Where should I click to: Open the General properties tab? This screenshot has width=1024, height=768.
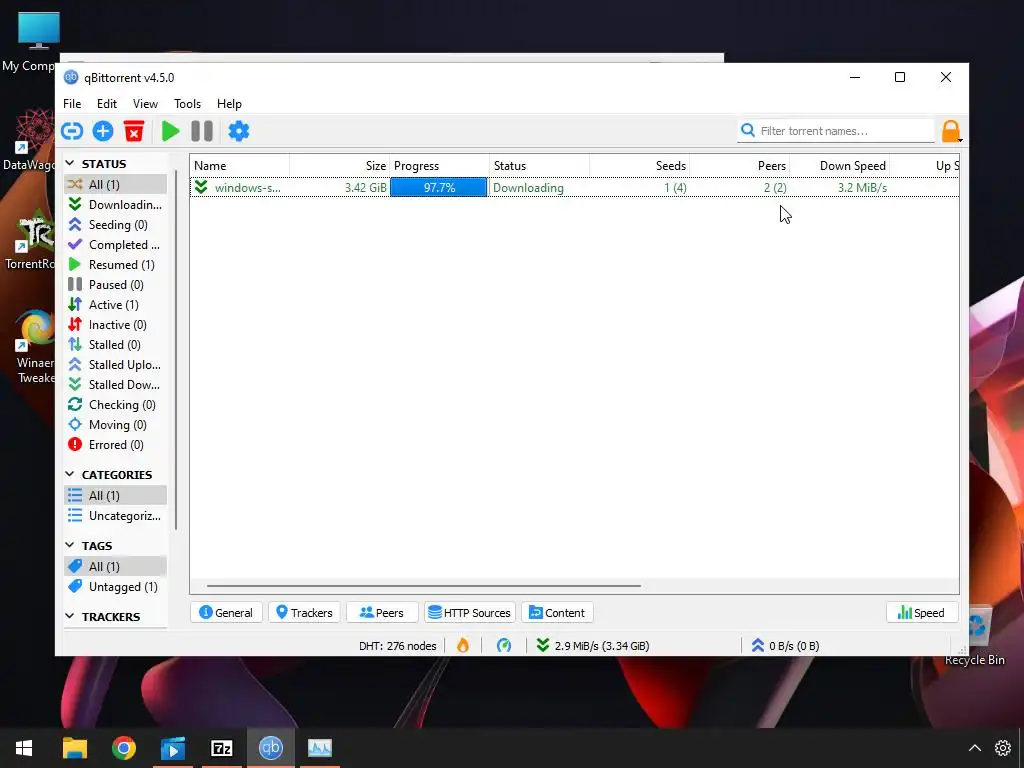pos(226,613)
